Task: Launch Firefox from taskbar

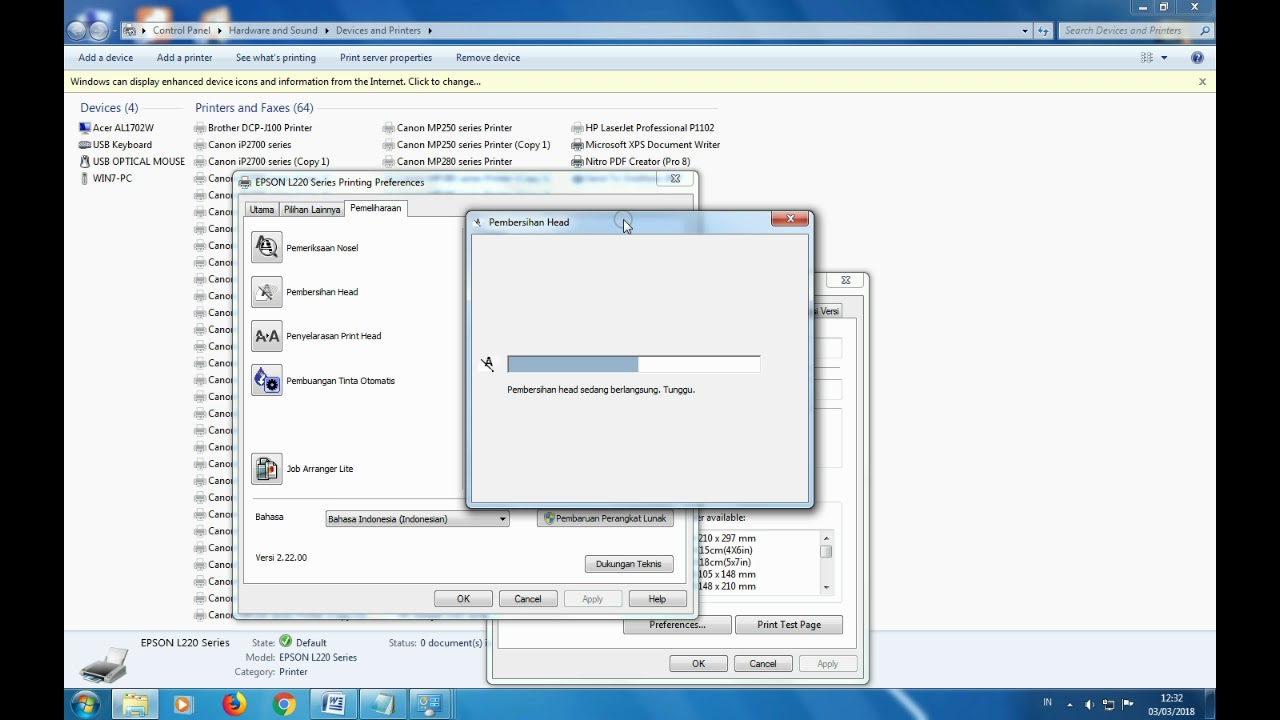Action: (234, 704)
